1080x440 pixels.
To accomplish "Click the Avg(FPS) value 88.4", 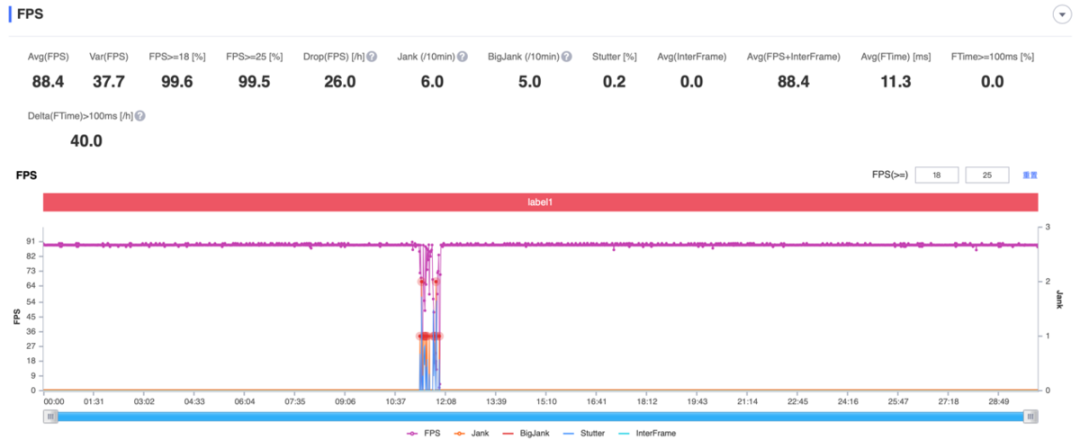I will [x=48, y=82].
